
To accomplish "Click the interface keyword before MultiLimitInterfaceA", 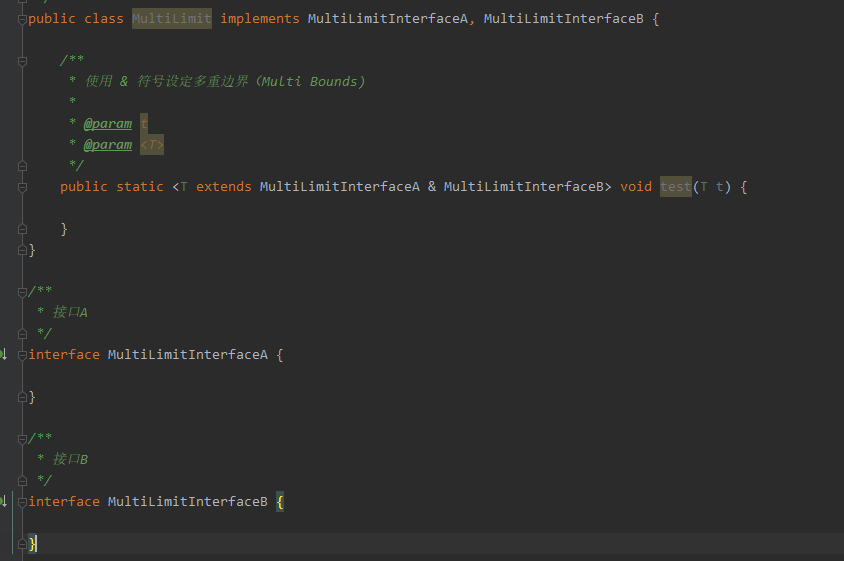I will [64, 355].
